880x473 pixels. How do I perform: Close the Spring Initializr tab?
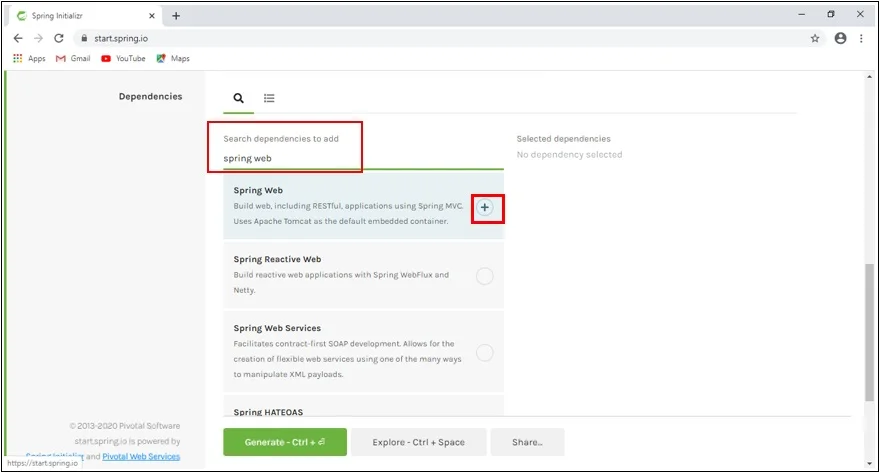click(152, 16)
